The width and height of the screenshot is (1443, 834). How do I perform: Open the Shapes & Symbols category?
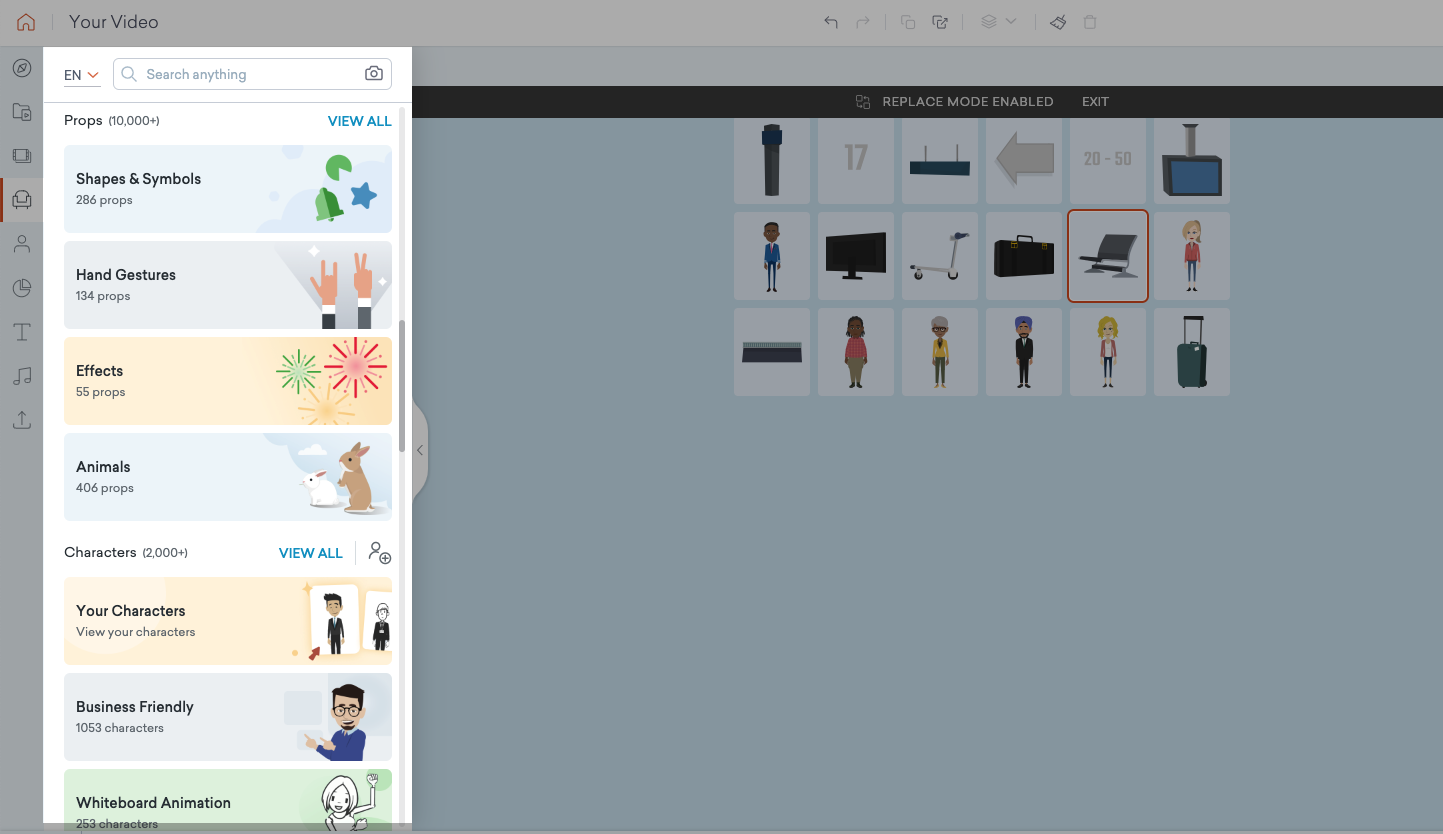(227, 189)
